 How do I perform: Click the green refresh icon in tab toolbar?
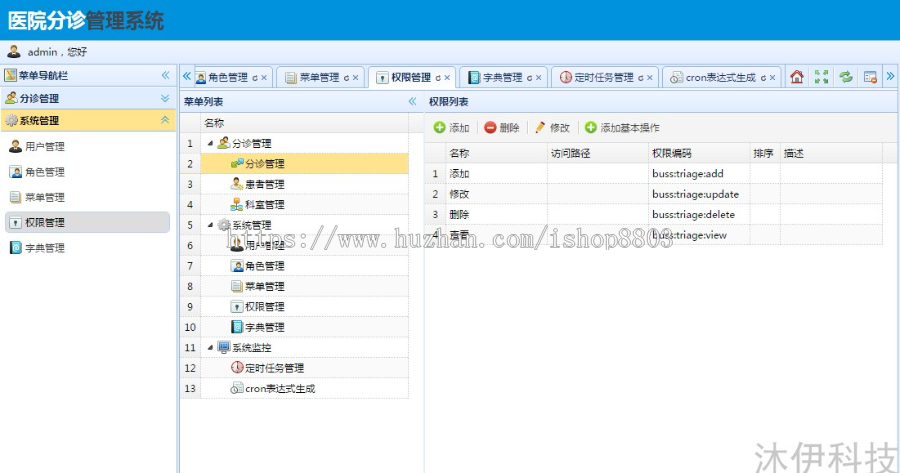tap(846, 77)
